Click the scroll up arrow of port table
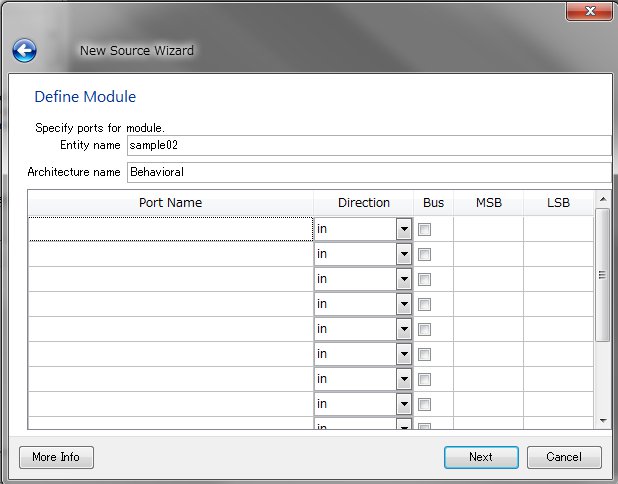 (603, 201)
